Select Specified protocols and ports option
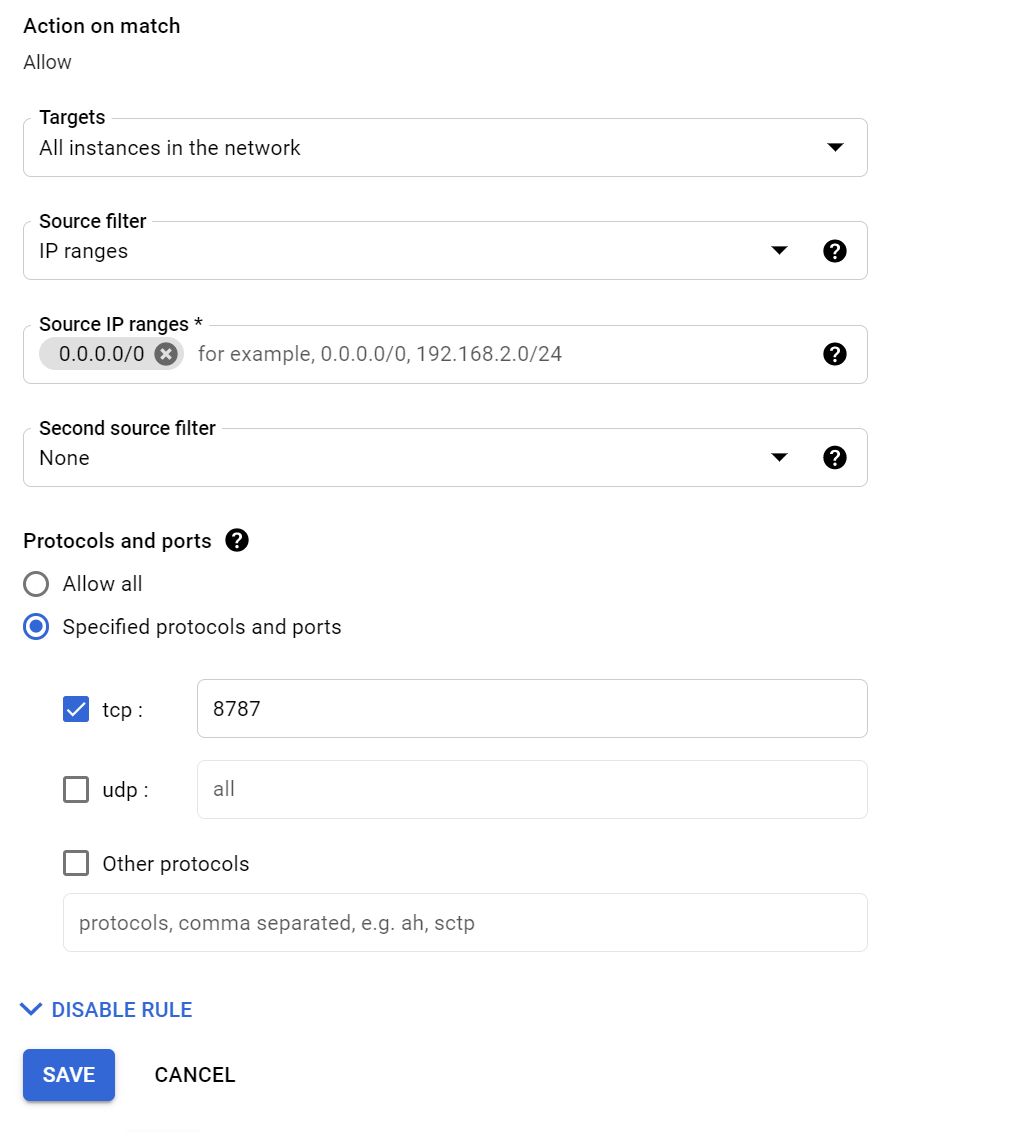 pos(36,627)
